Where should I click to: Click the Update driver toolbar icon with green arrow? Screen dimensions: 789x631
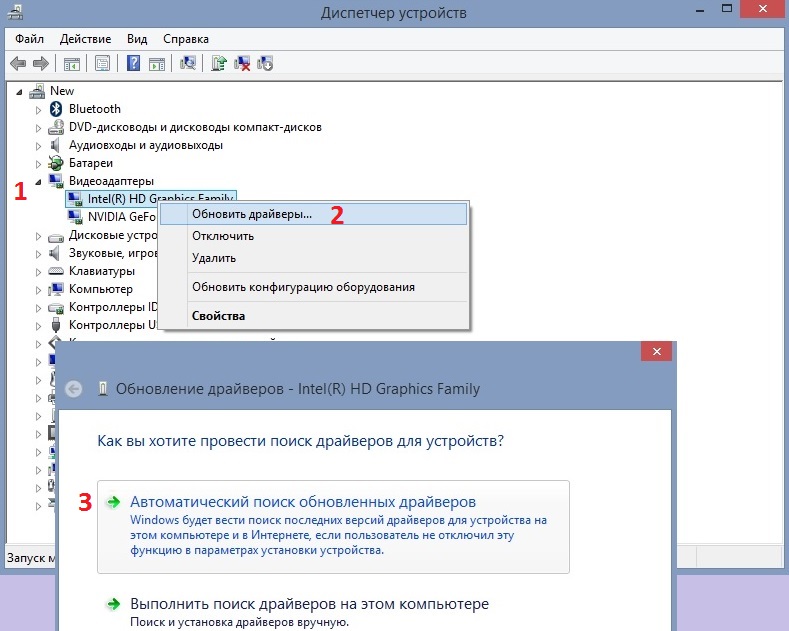(x=219, y=63)
